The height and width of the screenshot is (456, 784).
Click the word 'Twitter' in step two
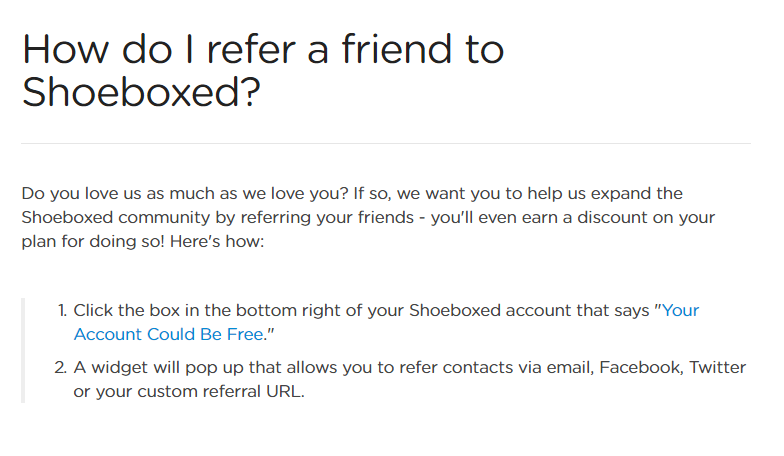point(718,368)
